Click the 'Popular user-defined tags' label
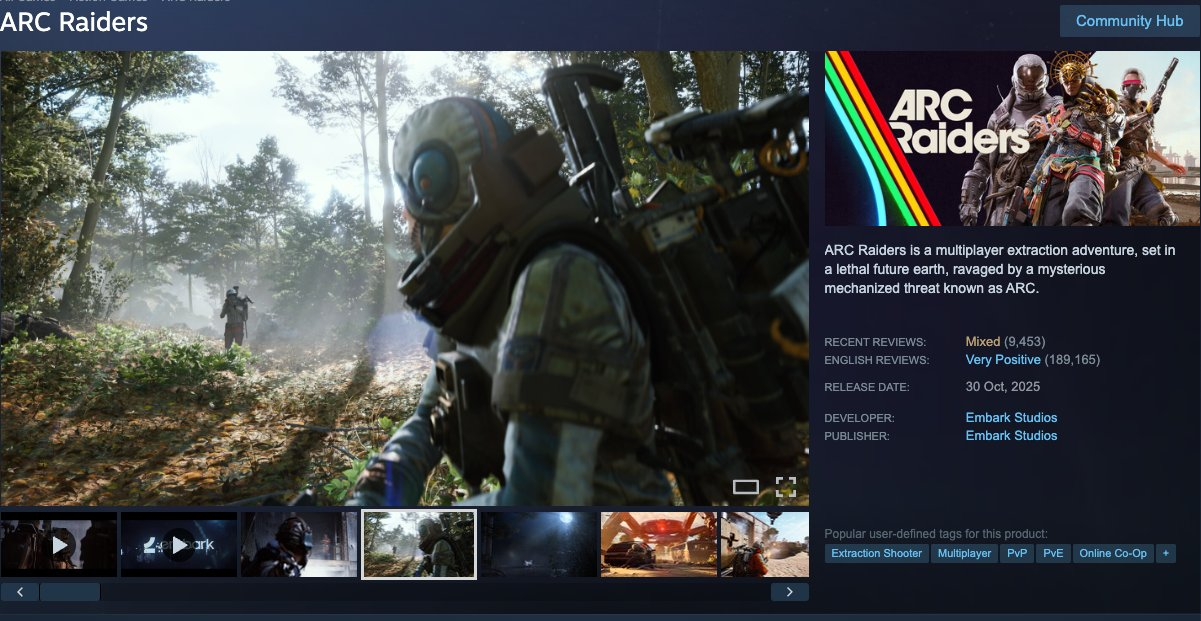 click(936, 534)
